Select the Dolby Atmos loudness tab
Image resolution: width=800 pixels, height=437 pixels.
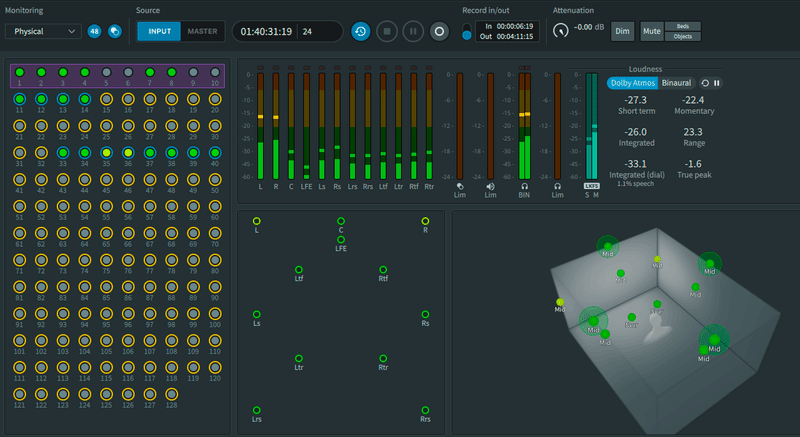click(633, 83)
